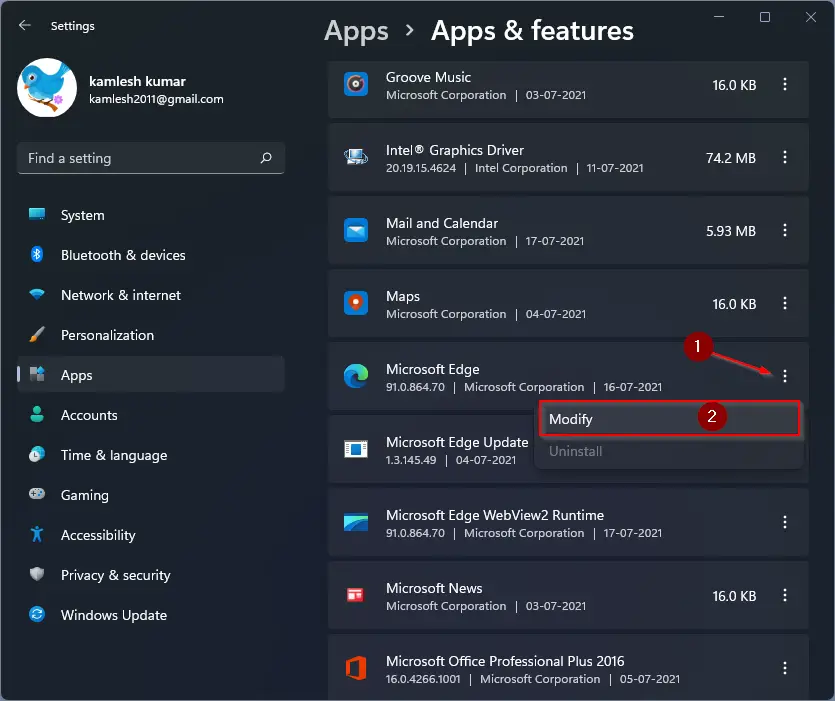
Task: Click the Groove Music app icon
Action: 356,84
